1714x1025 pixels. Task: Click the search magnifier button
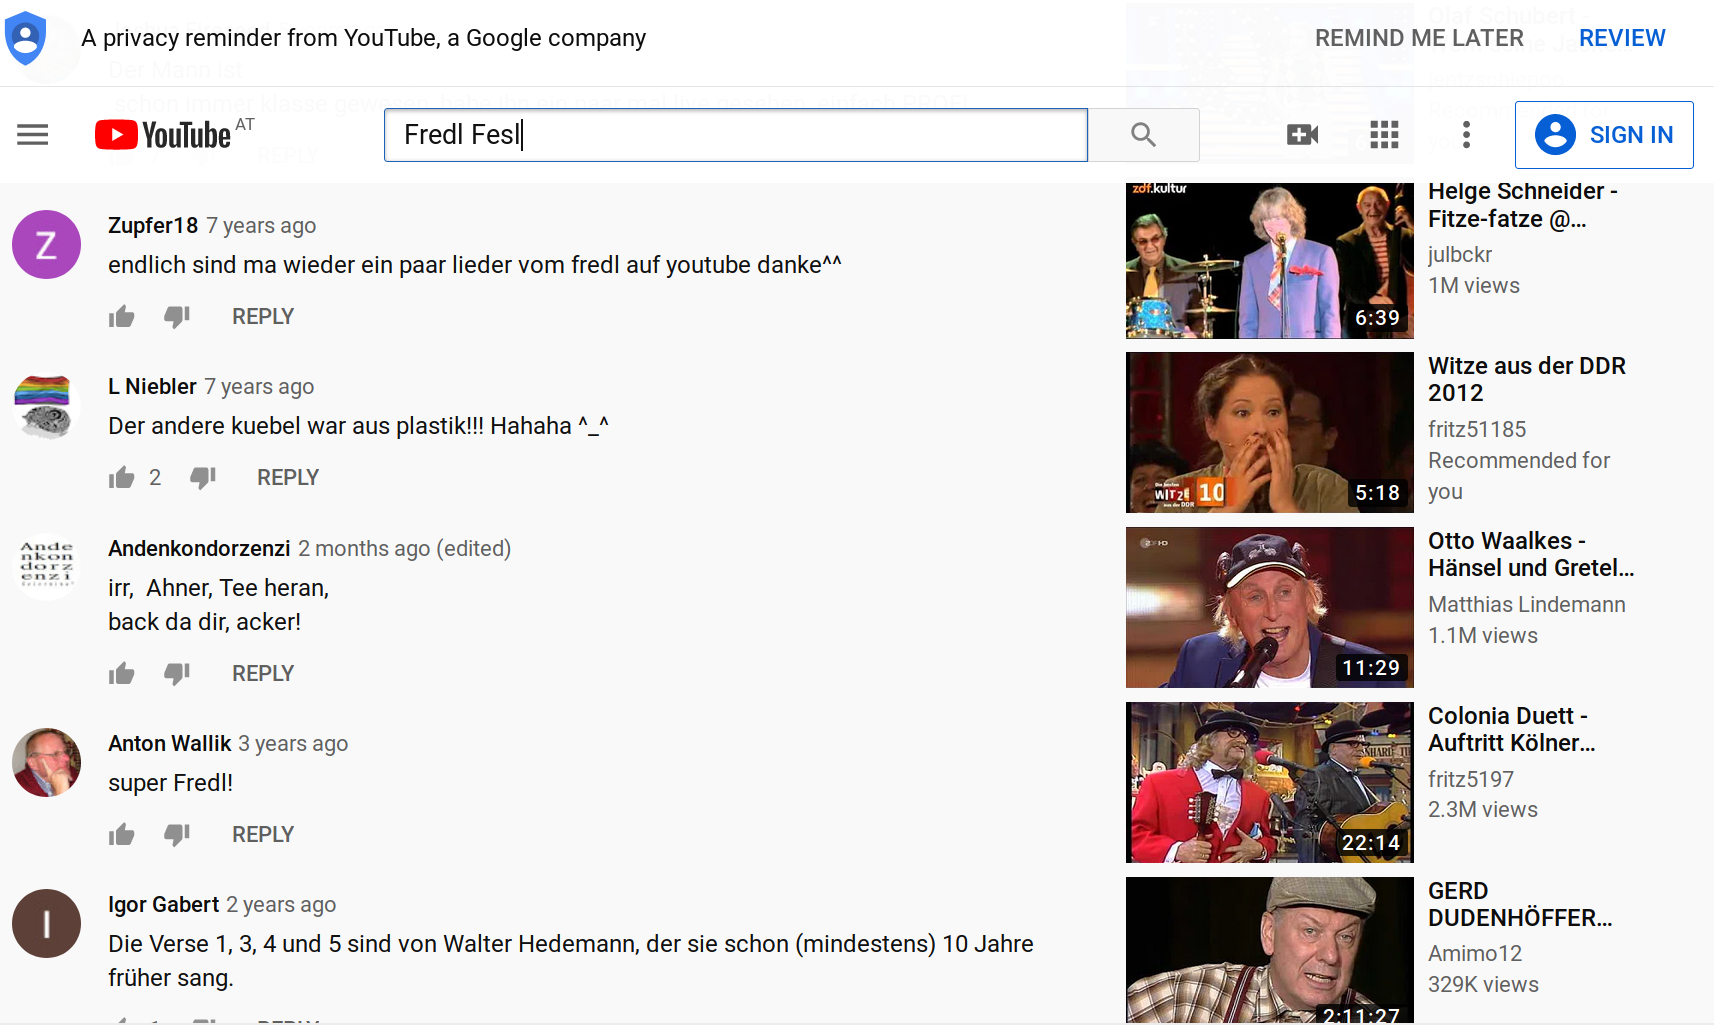[x=1143, y=135]
